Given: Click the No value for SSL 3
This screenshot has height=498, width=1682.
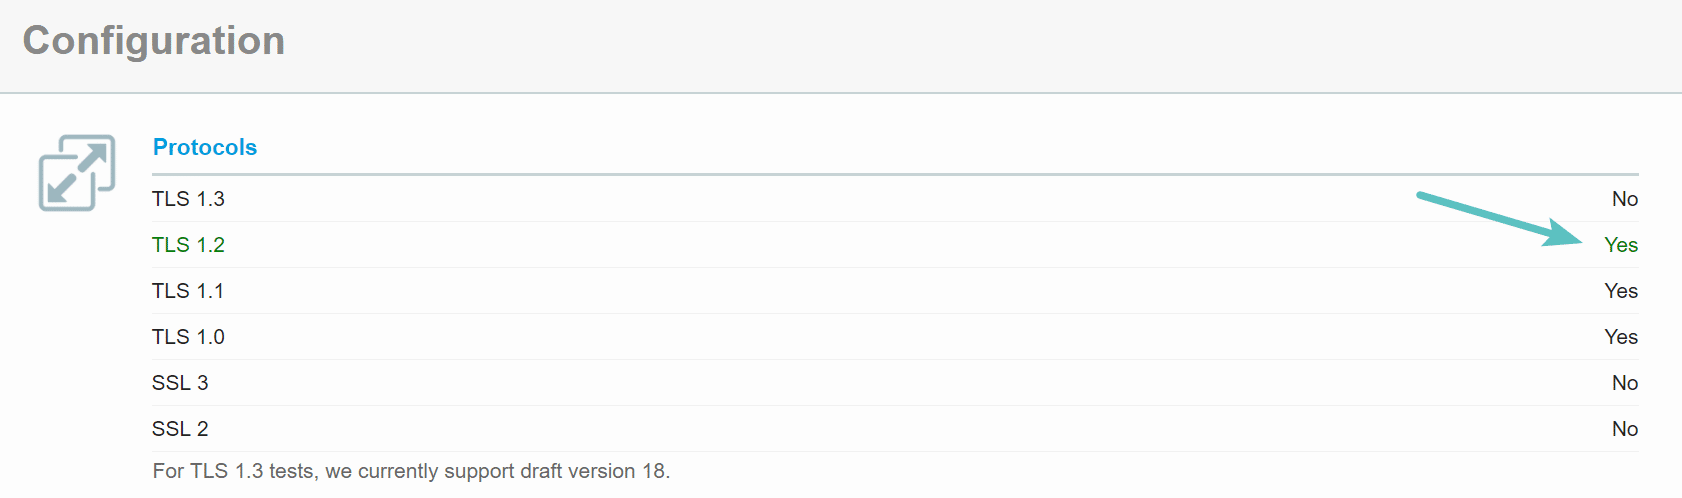Looking at the screenshot, I should [1624, 383].
